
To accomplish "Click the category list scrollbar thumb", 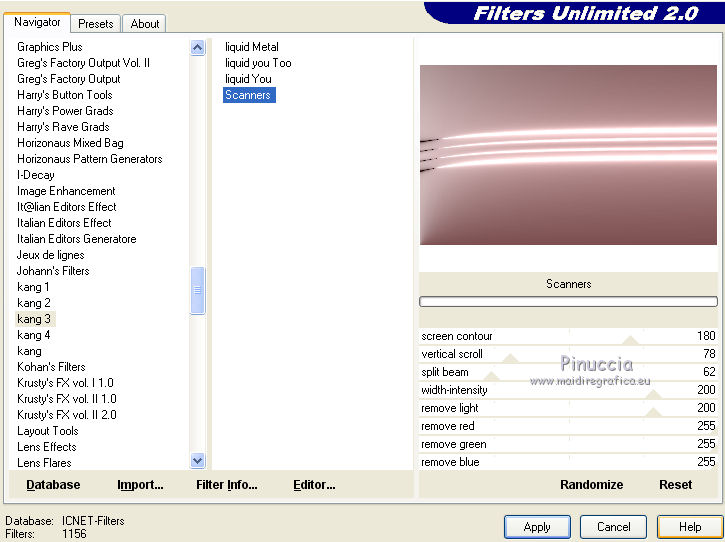I will 197,290.
